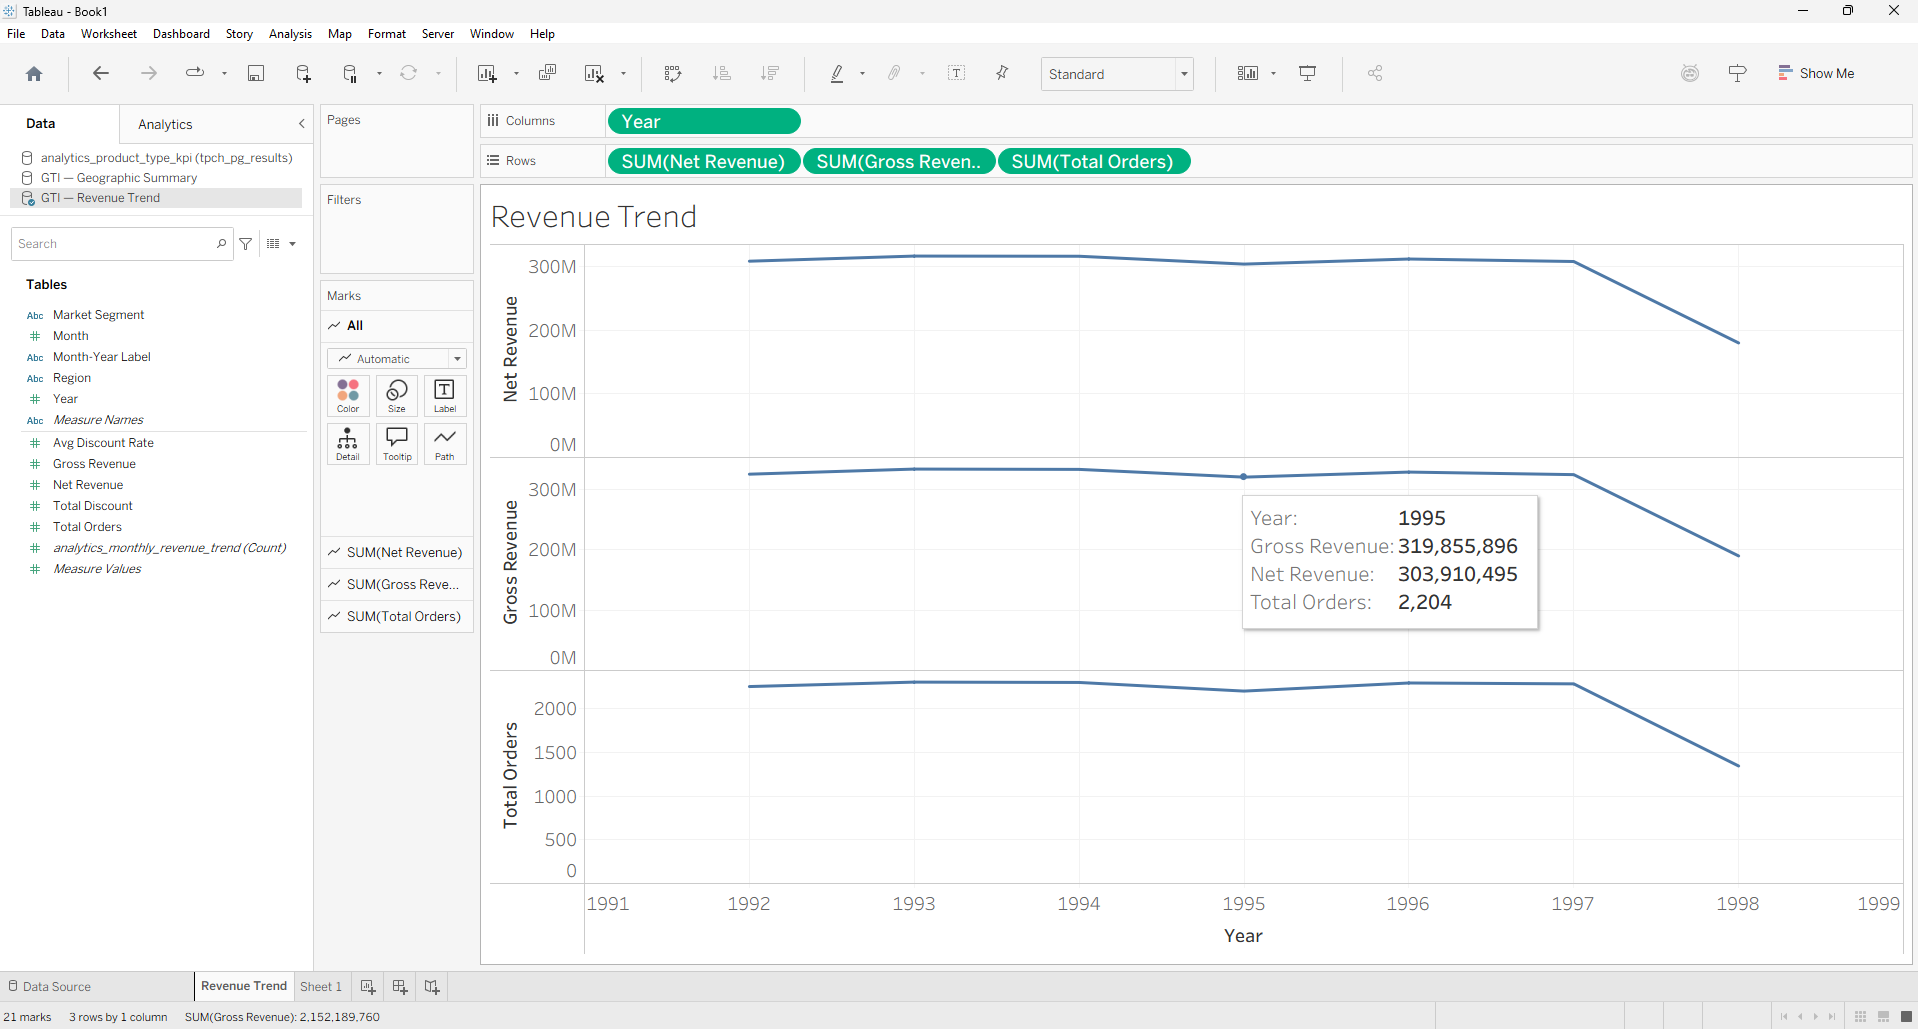
Task: Collapse the Data pane with the chevron
Action: coord(301,124)
